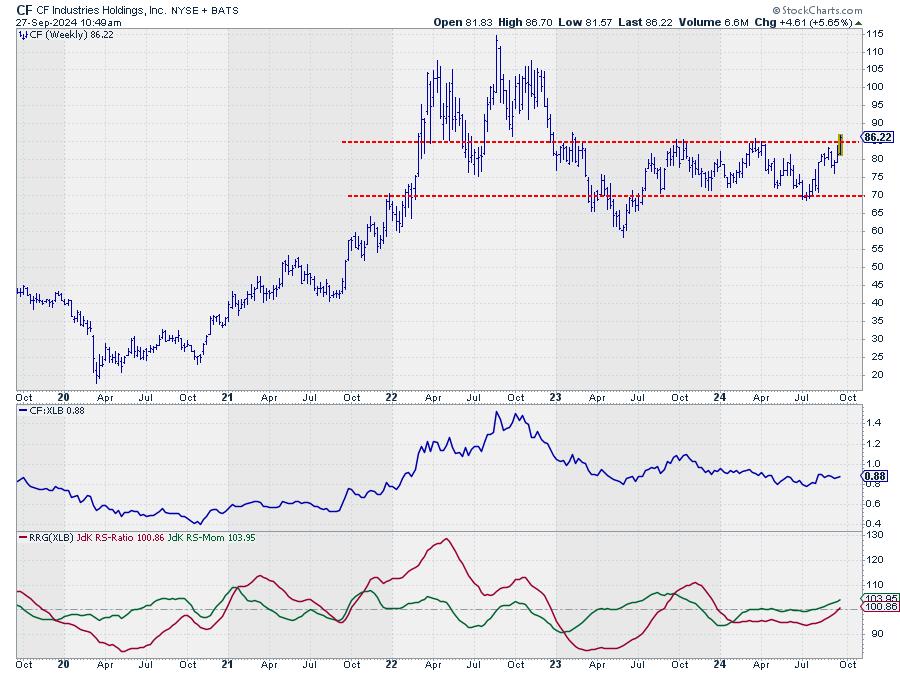Click the 0.88 ratio value tag
900x673 pixels.
pyautogui.click(x=874, y=476)
